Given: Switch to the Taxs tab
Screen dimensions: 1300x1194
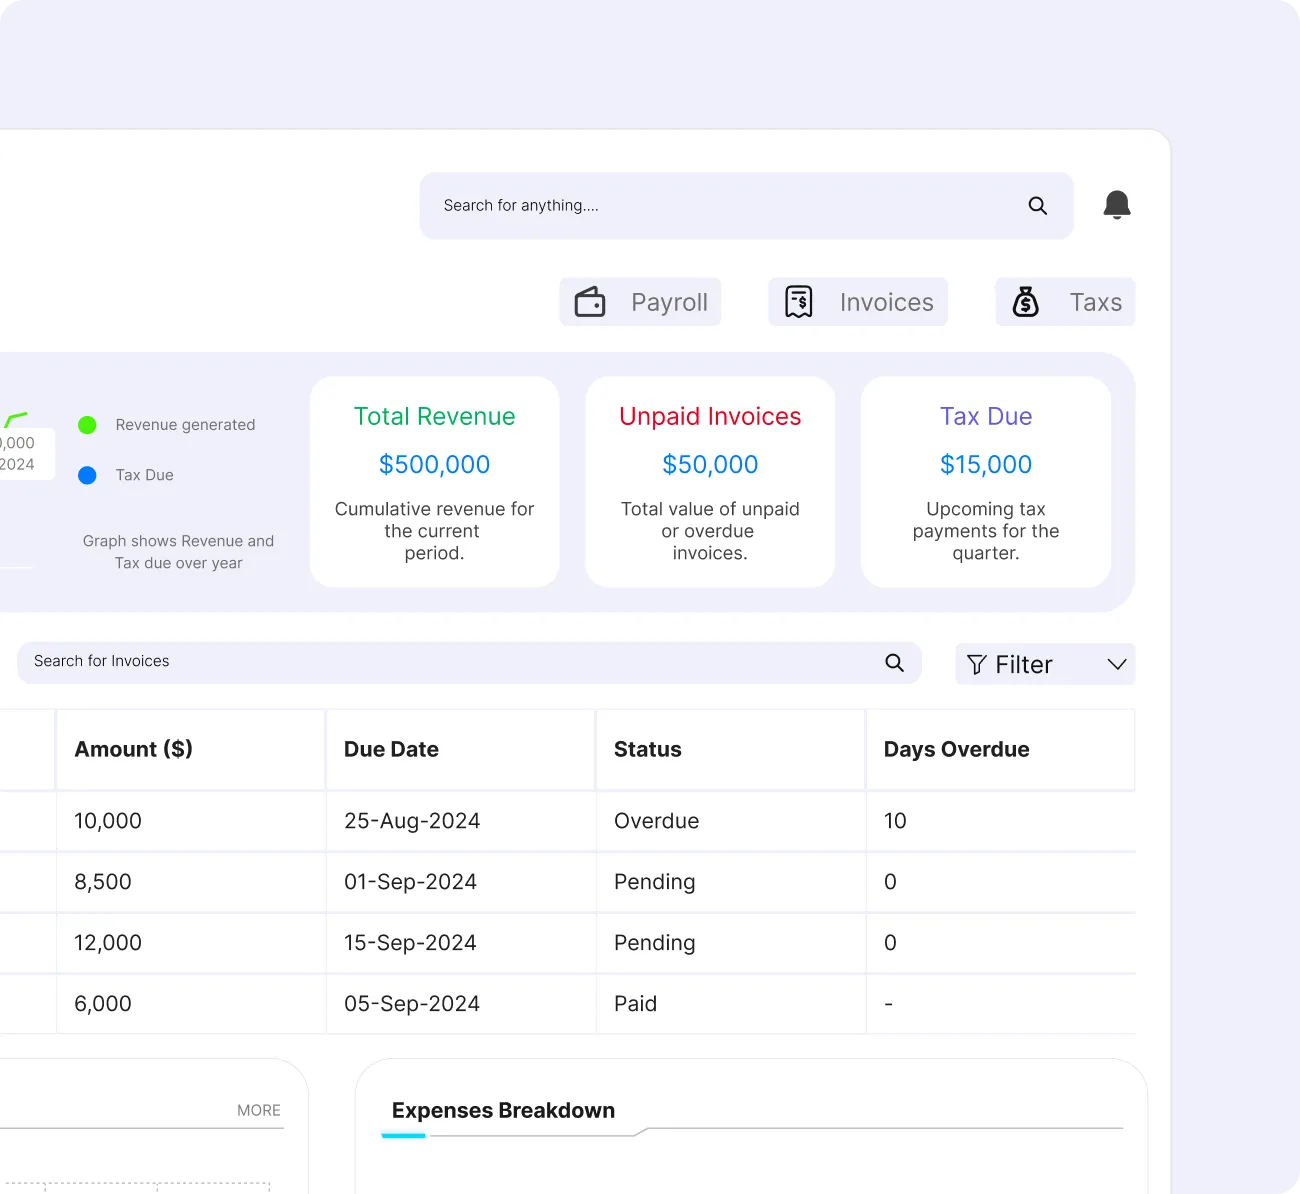Looking at the screenshot, I should [x=1065, y=302].
